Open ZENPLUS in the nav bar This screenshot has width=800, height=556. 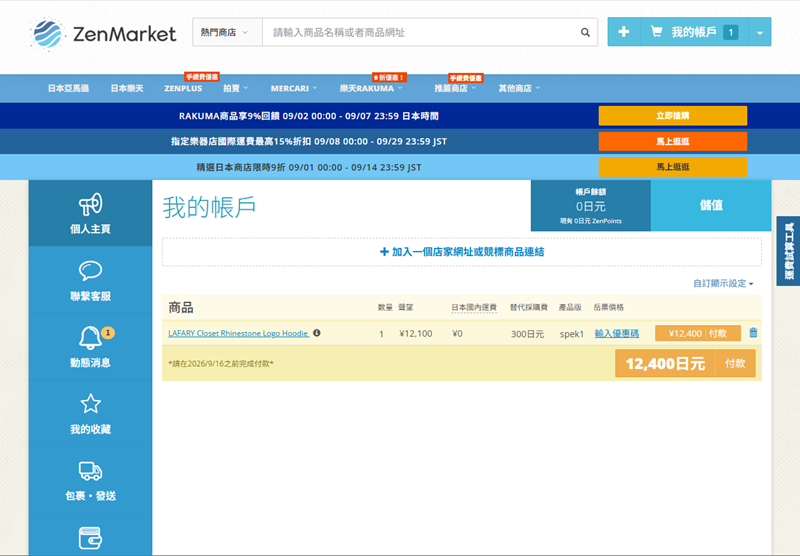pyautogui.click(x=183, y=88)
